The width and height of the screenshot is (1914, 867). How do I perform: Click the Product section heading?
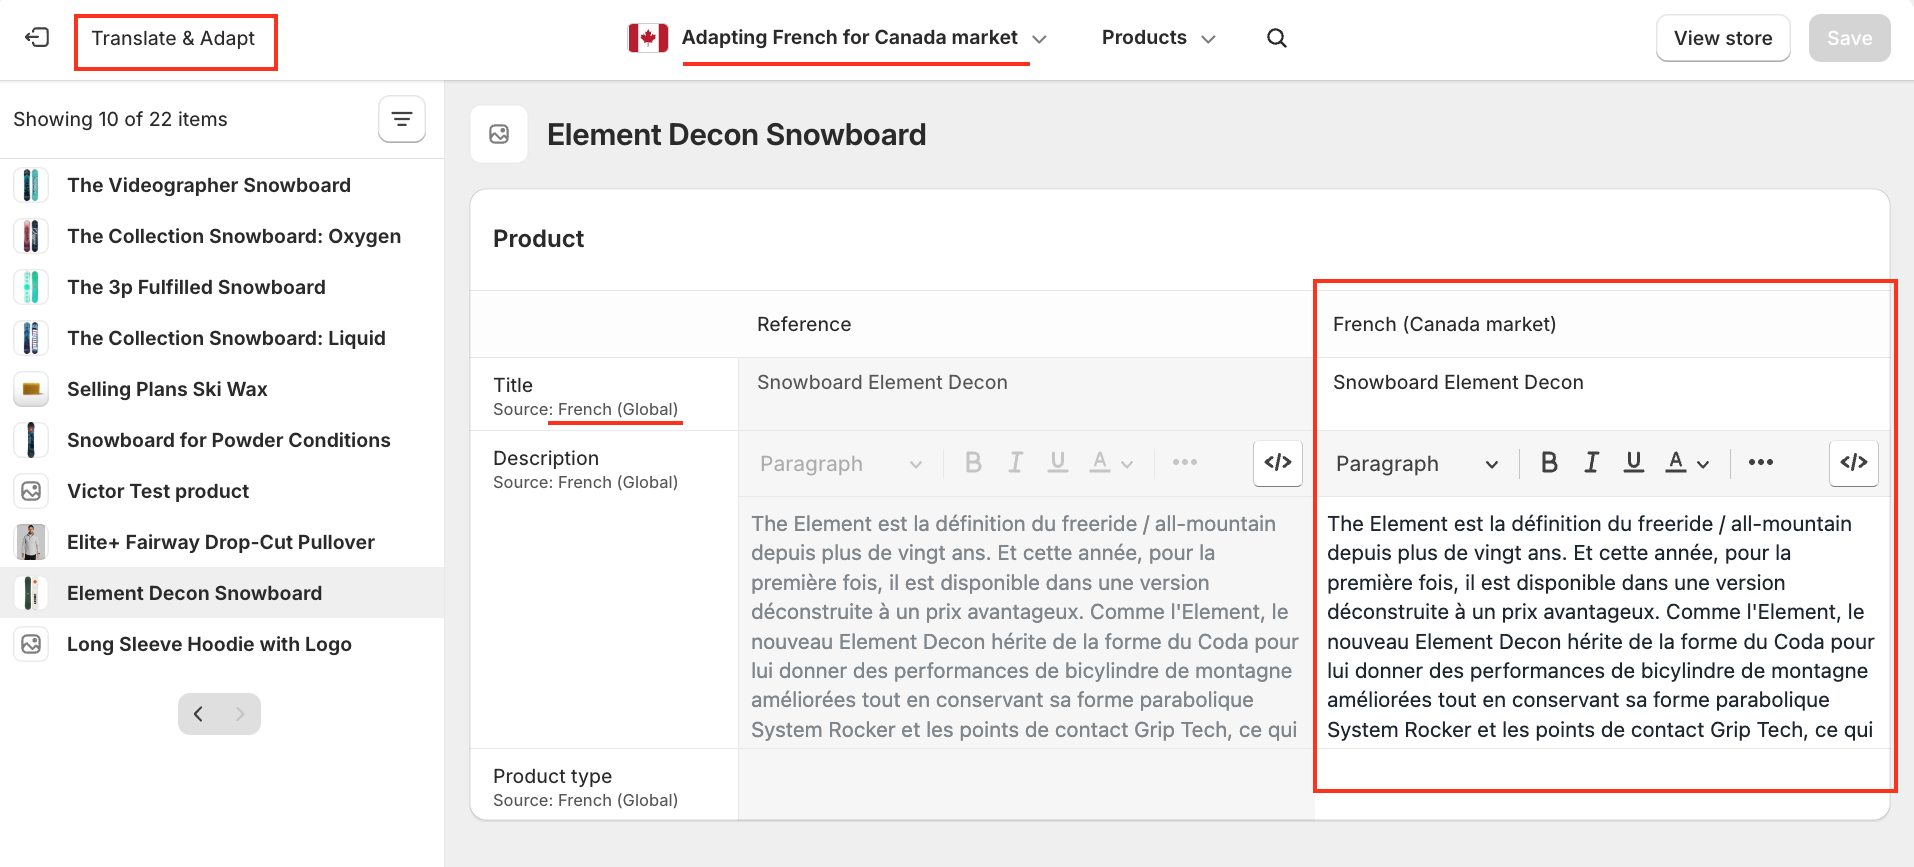(x=538, y=238)
